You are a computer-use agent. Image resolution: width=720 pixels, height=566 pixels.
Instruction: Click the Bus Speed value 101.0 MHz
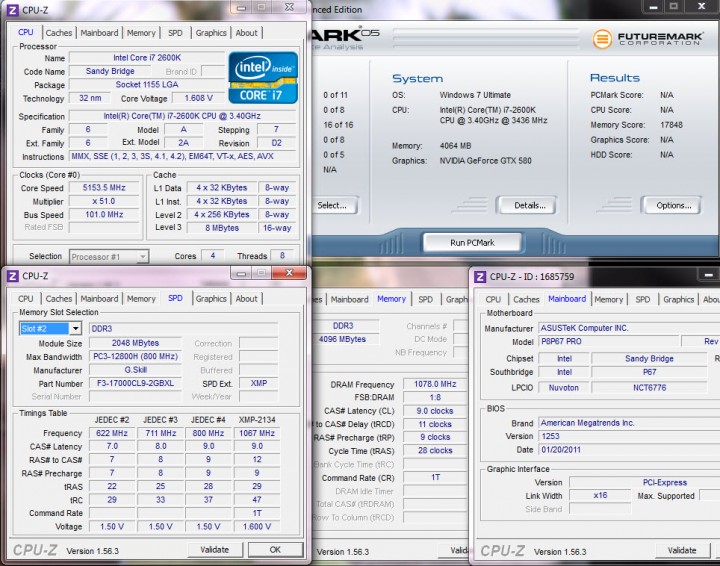[104, 215]
